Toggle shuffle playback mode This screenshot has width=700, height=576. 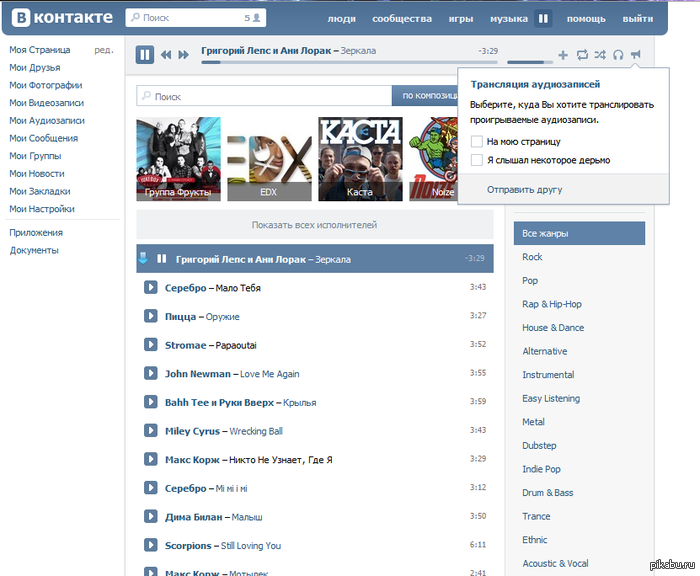[x=600, y=55]
